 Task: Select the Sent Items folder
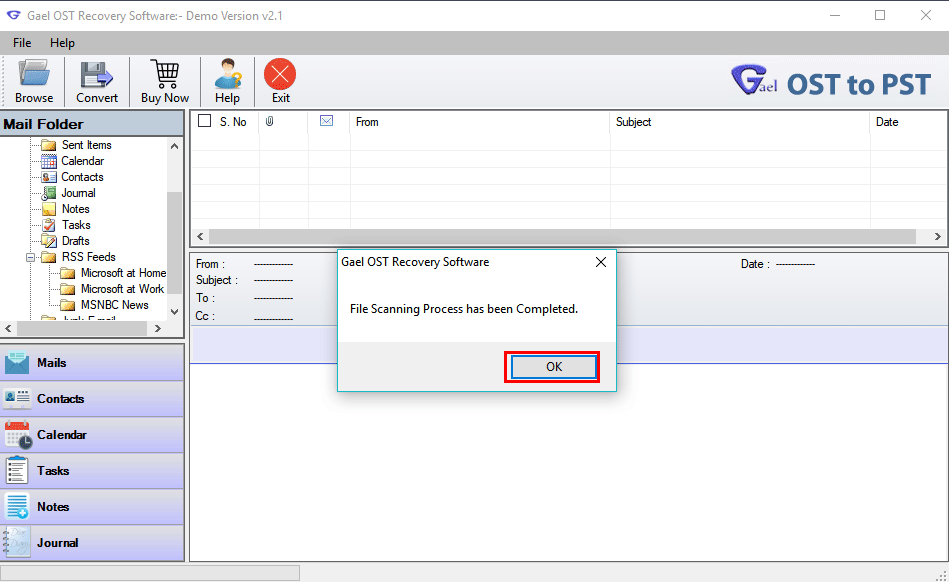[x=87, y=145]
